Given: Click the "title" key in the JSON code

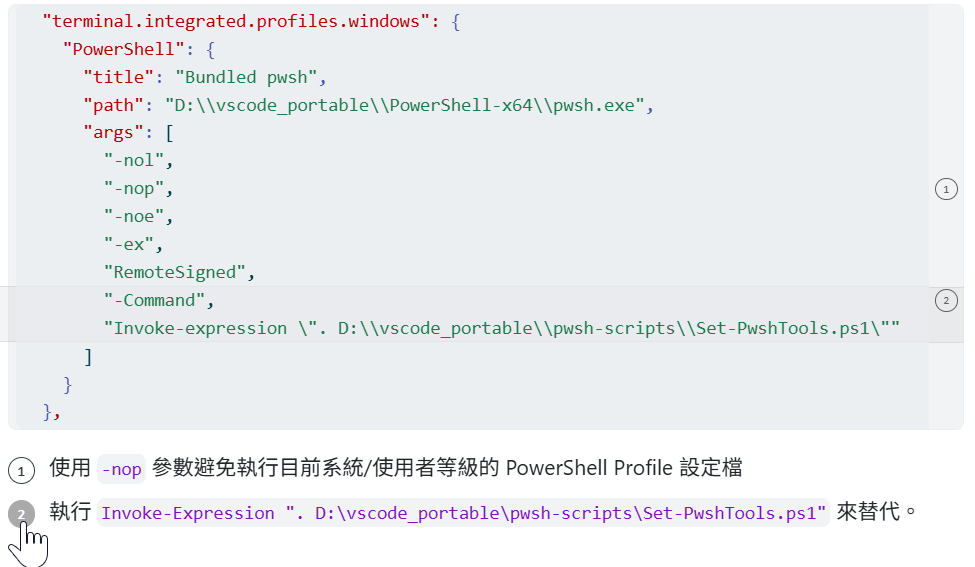Looking at the screenshot, I should (118, 76).
